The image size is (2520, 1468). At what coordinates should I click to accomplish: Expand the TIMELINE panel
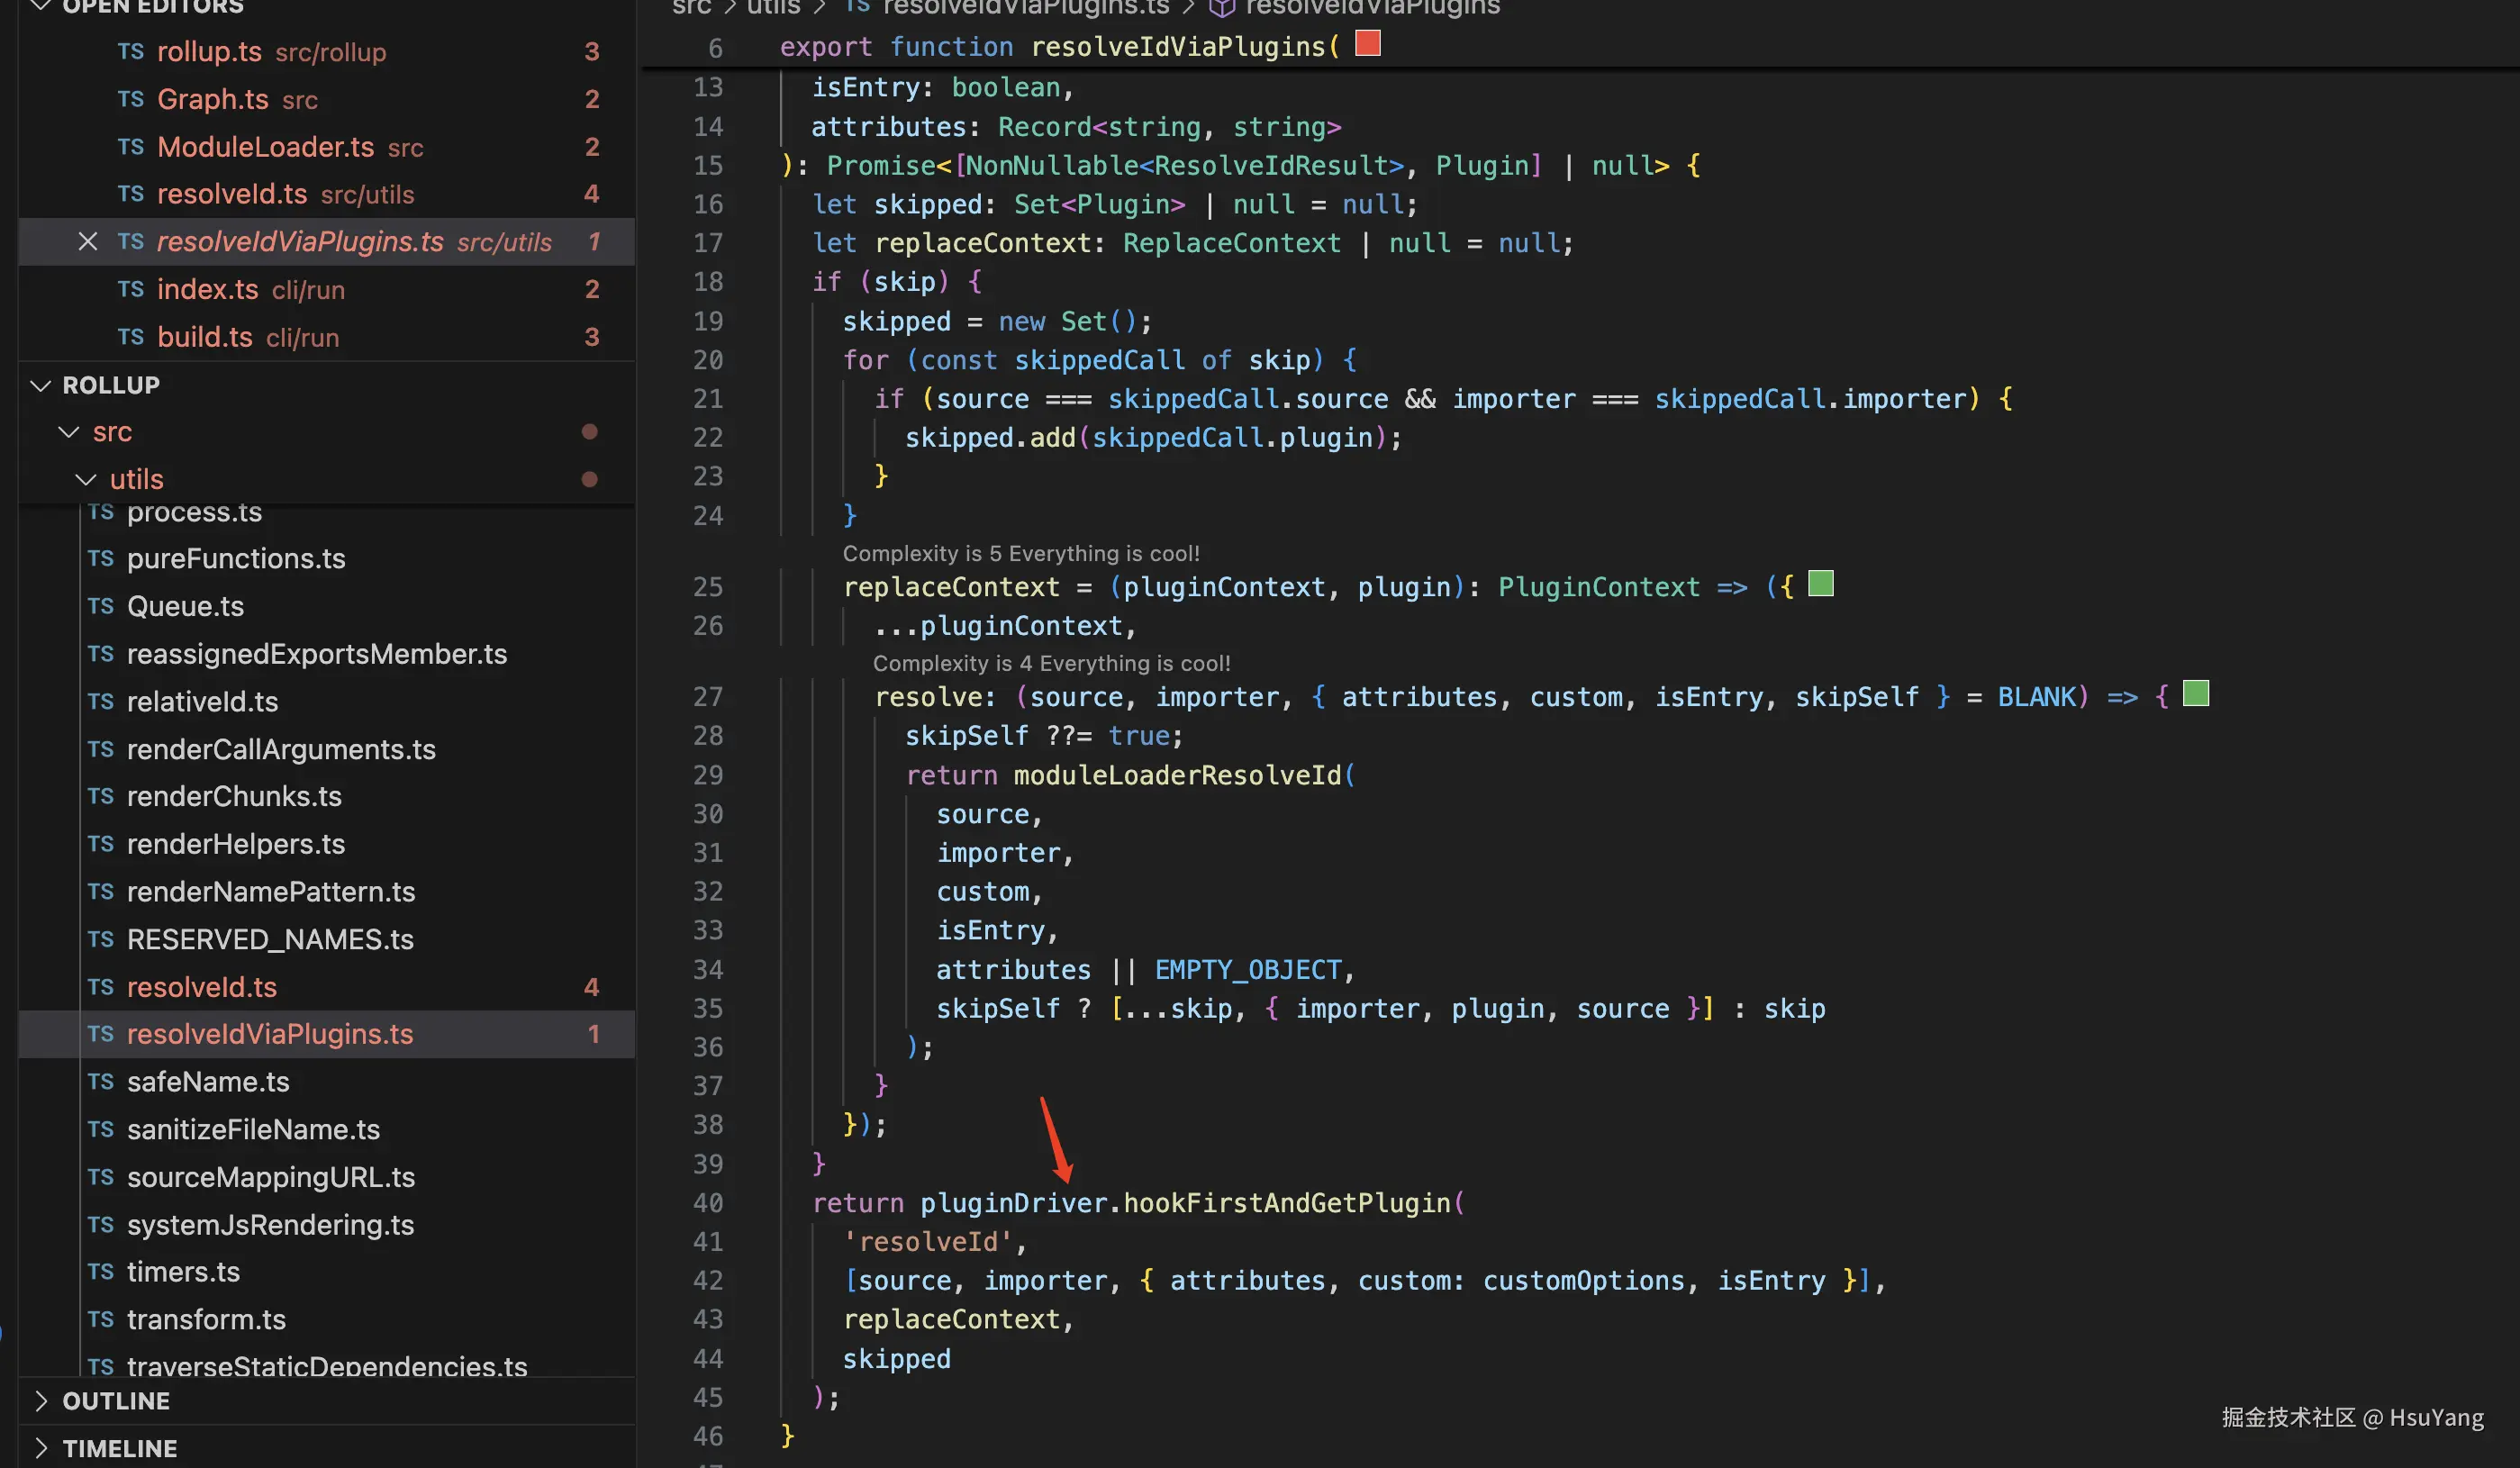[x=41, y=1448]
